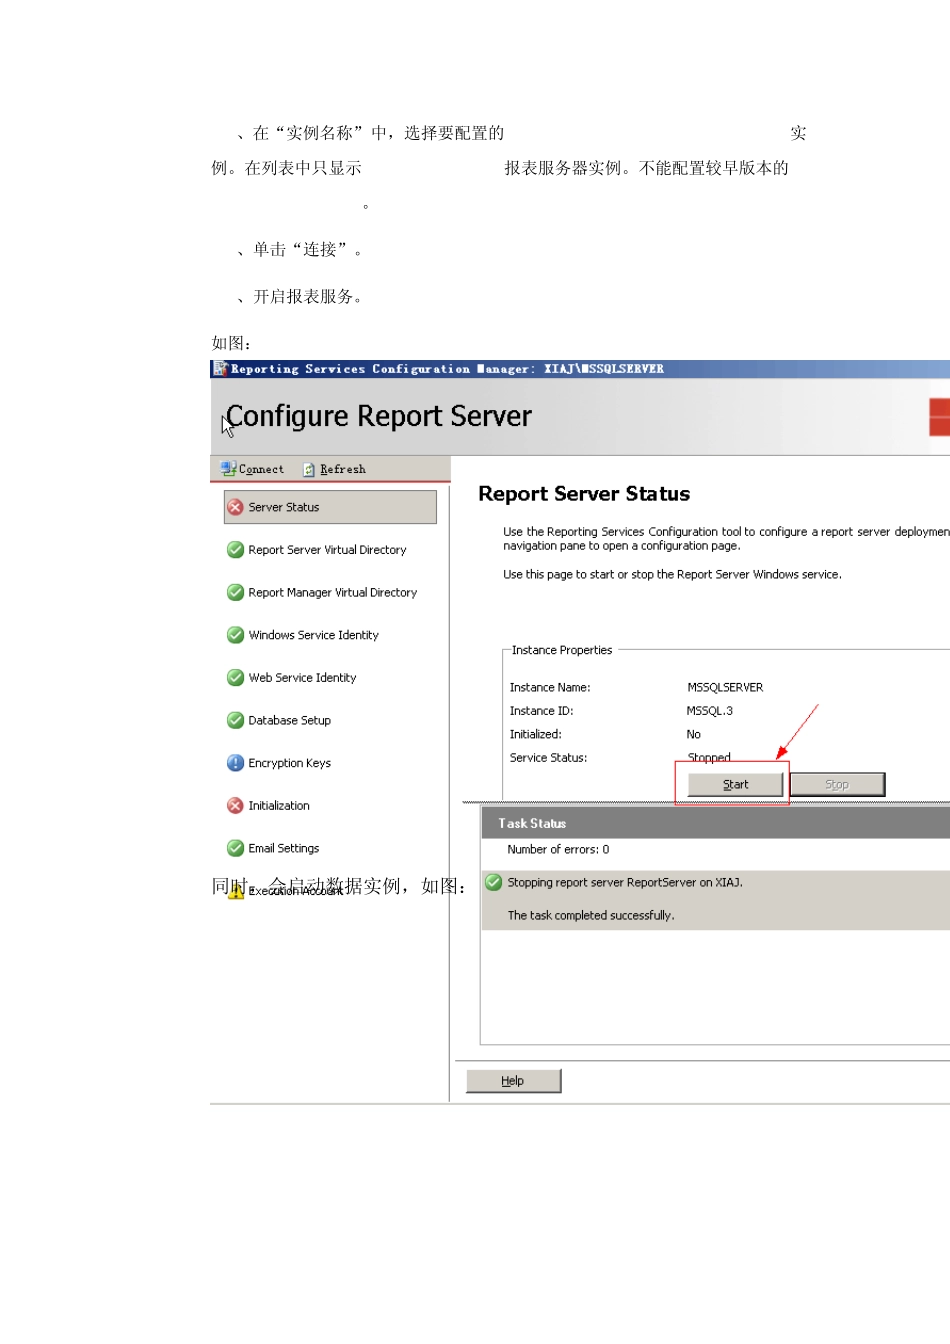Viewport: 950px width, 1344px height.
Task: Click the Service Status value "Stopped"
Action: pyautogui.click(x=709, y=758)
